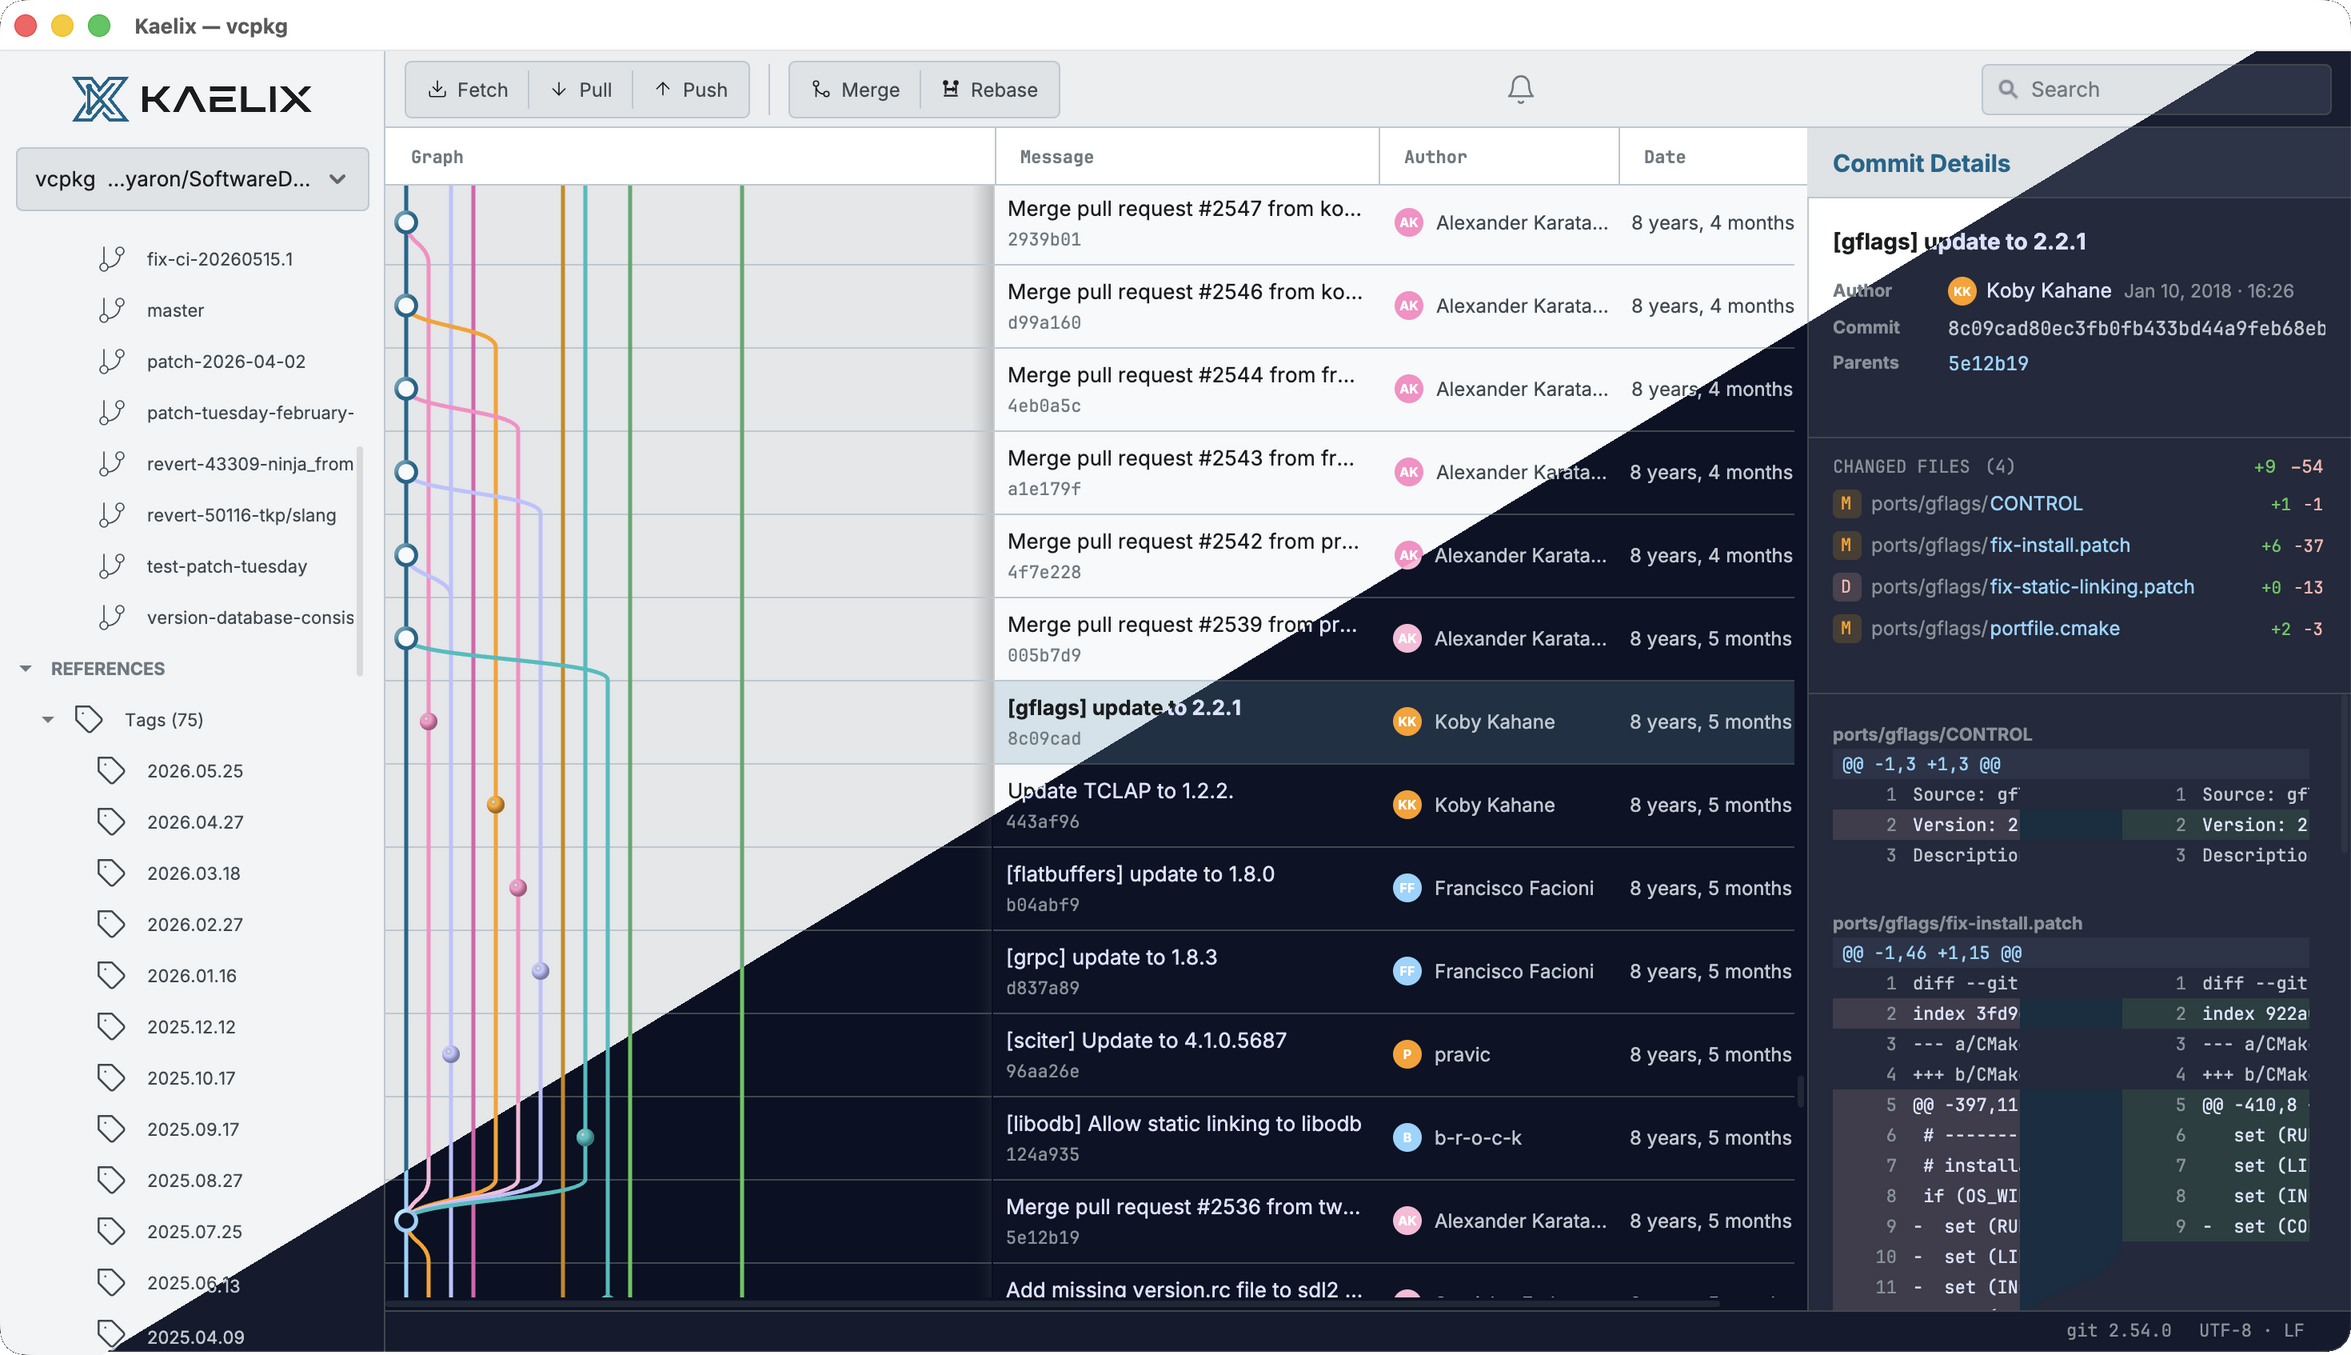This screenshot has width=2351, height=1355.
Task: Select tag 2025.07.25
Action: click(x=194, y=1232)
